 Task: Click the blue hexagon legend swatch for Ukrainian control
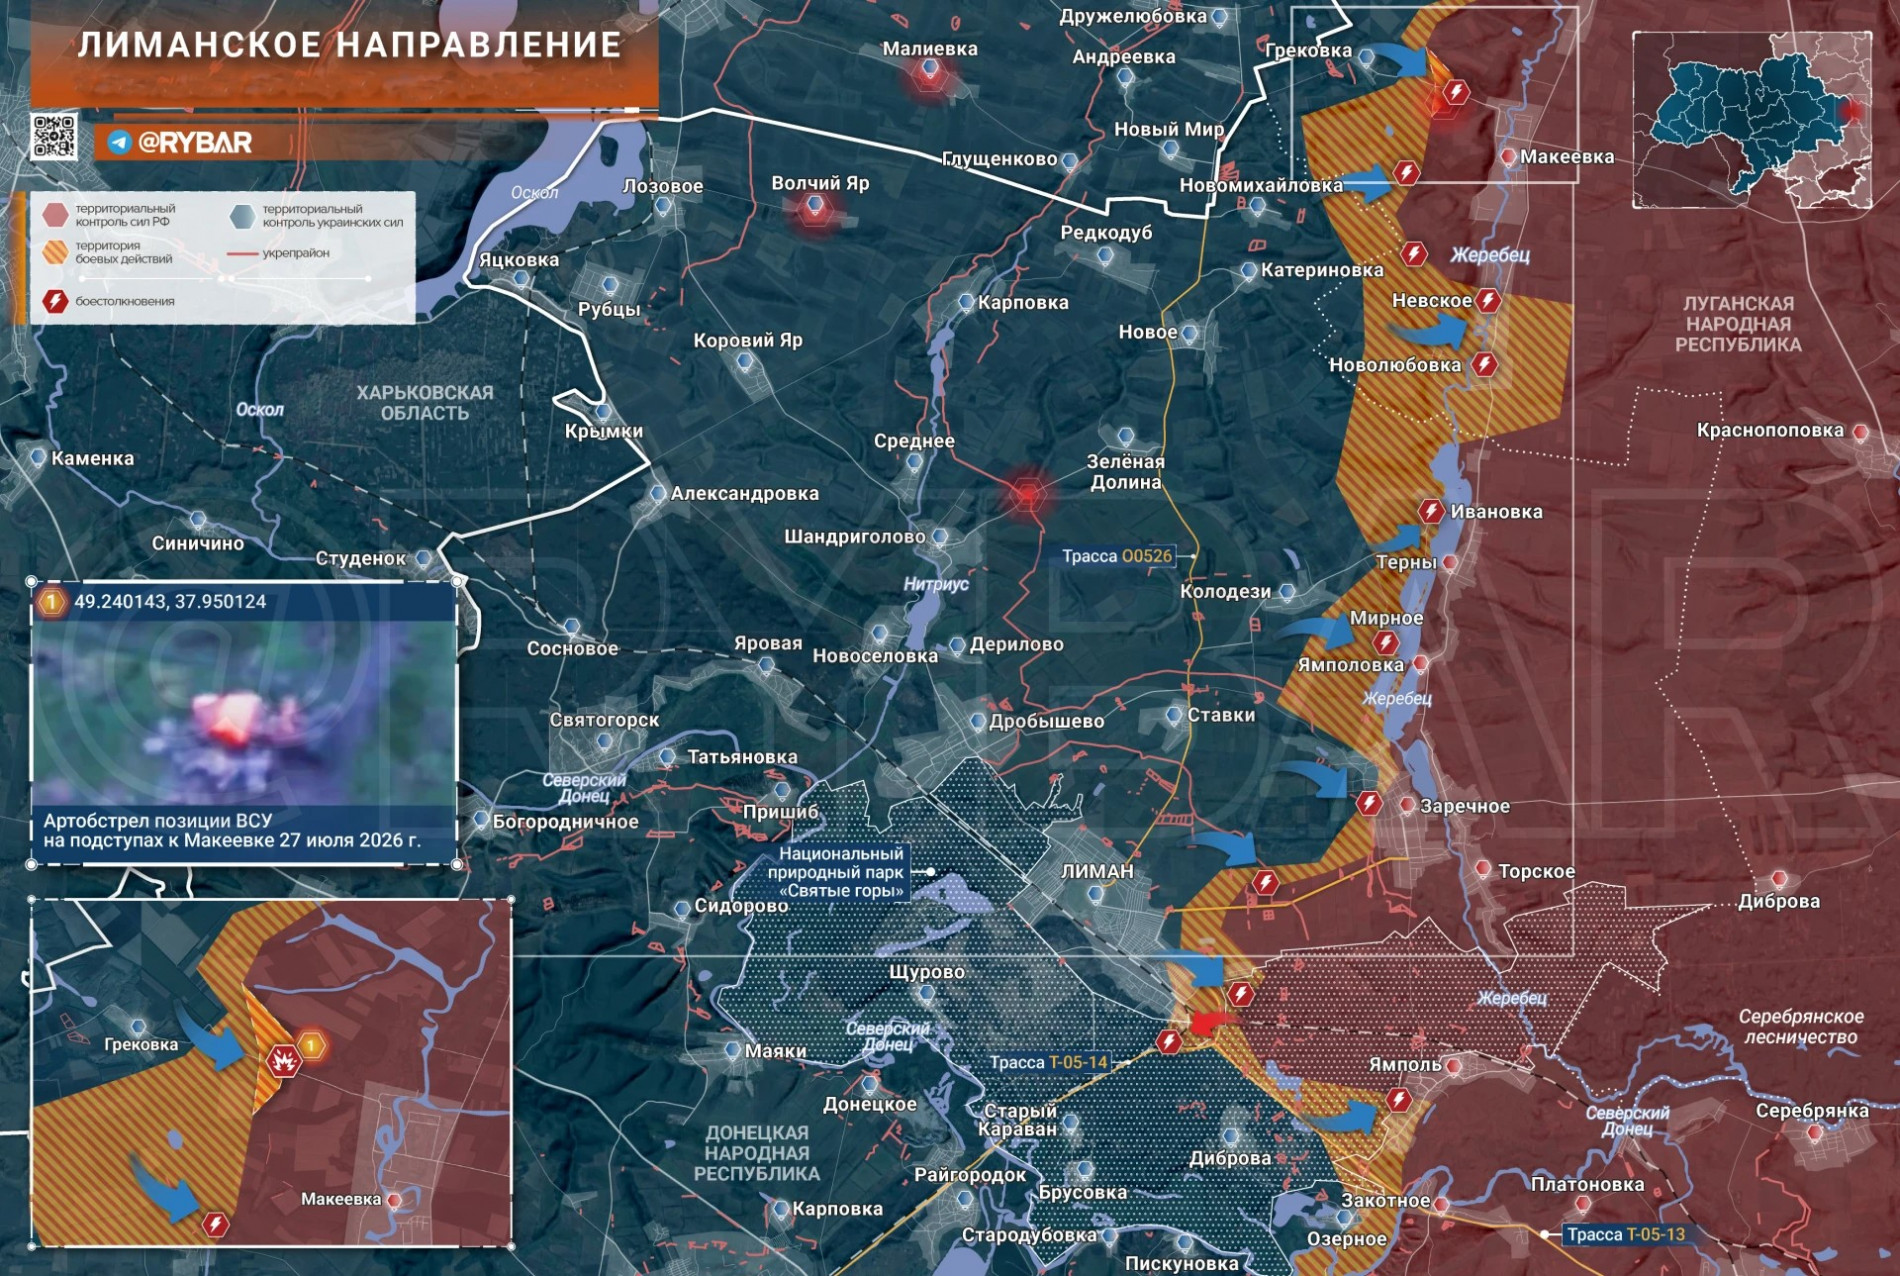click(x=242, y=215)
